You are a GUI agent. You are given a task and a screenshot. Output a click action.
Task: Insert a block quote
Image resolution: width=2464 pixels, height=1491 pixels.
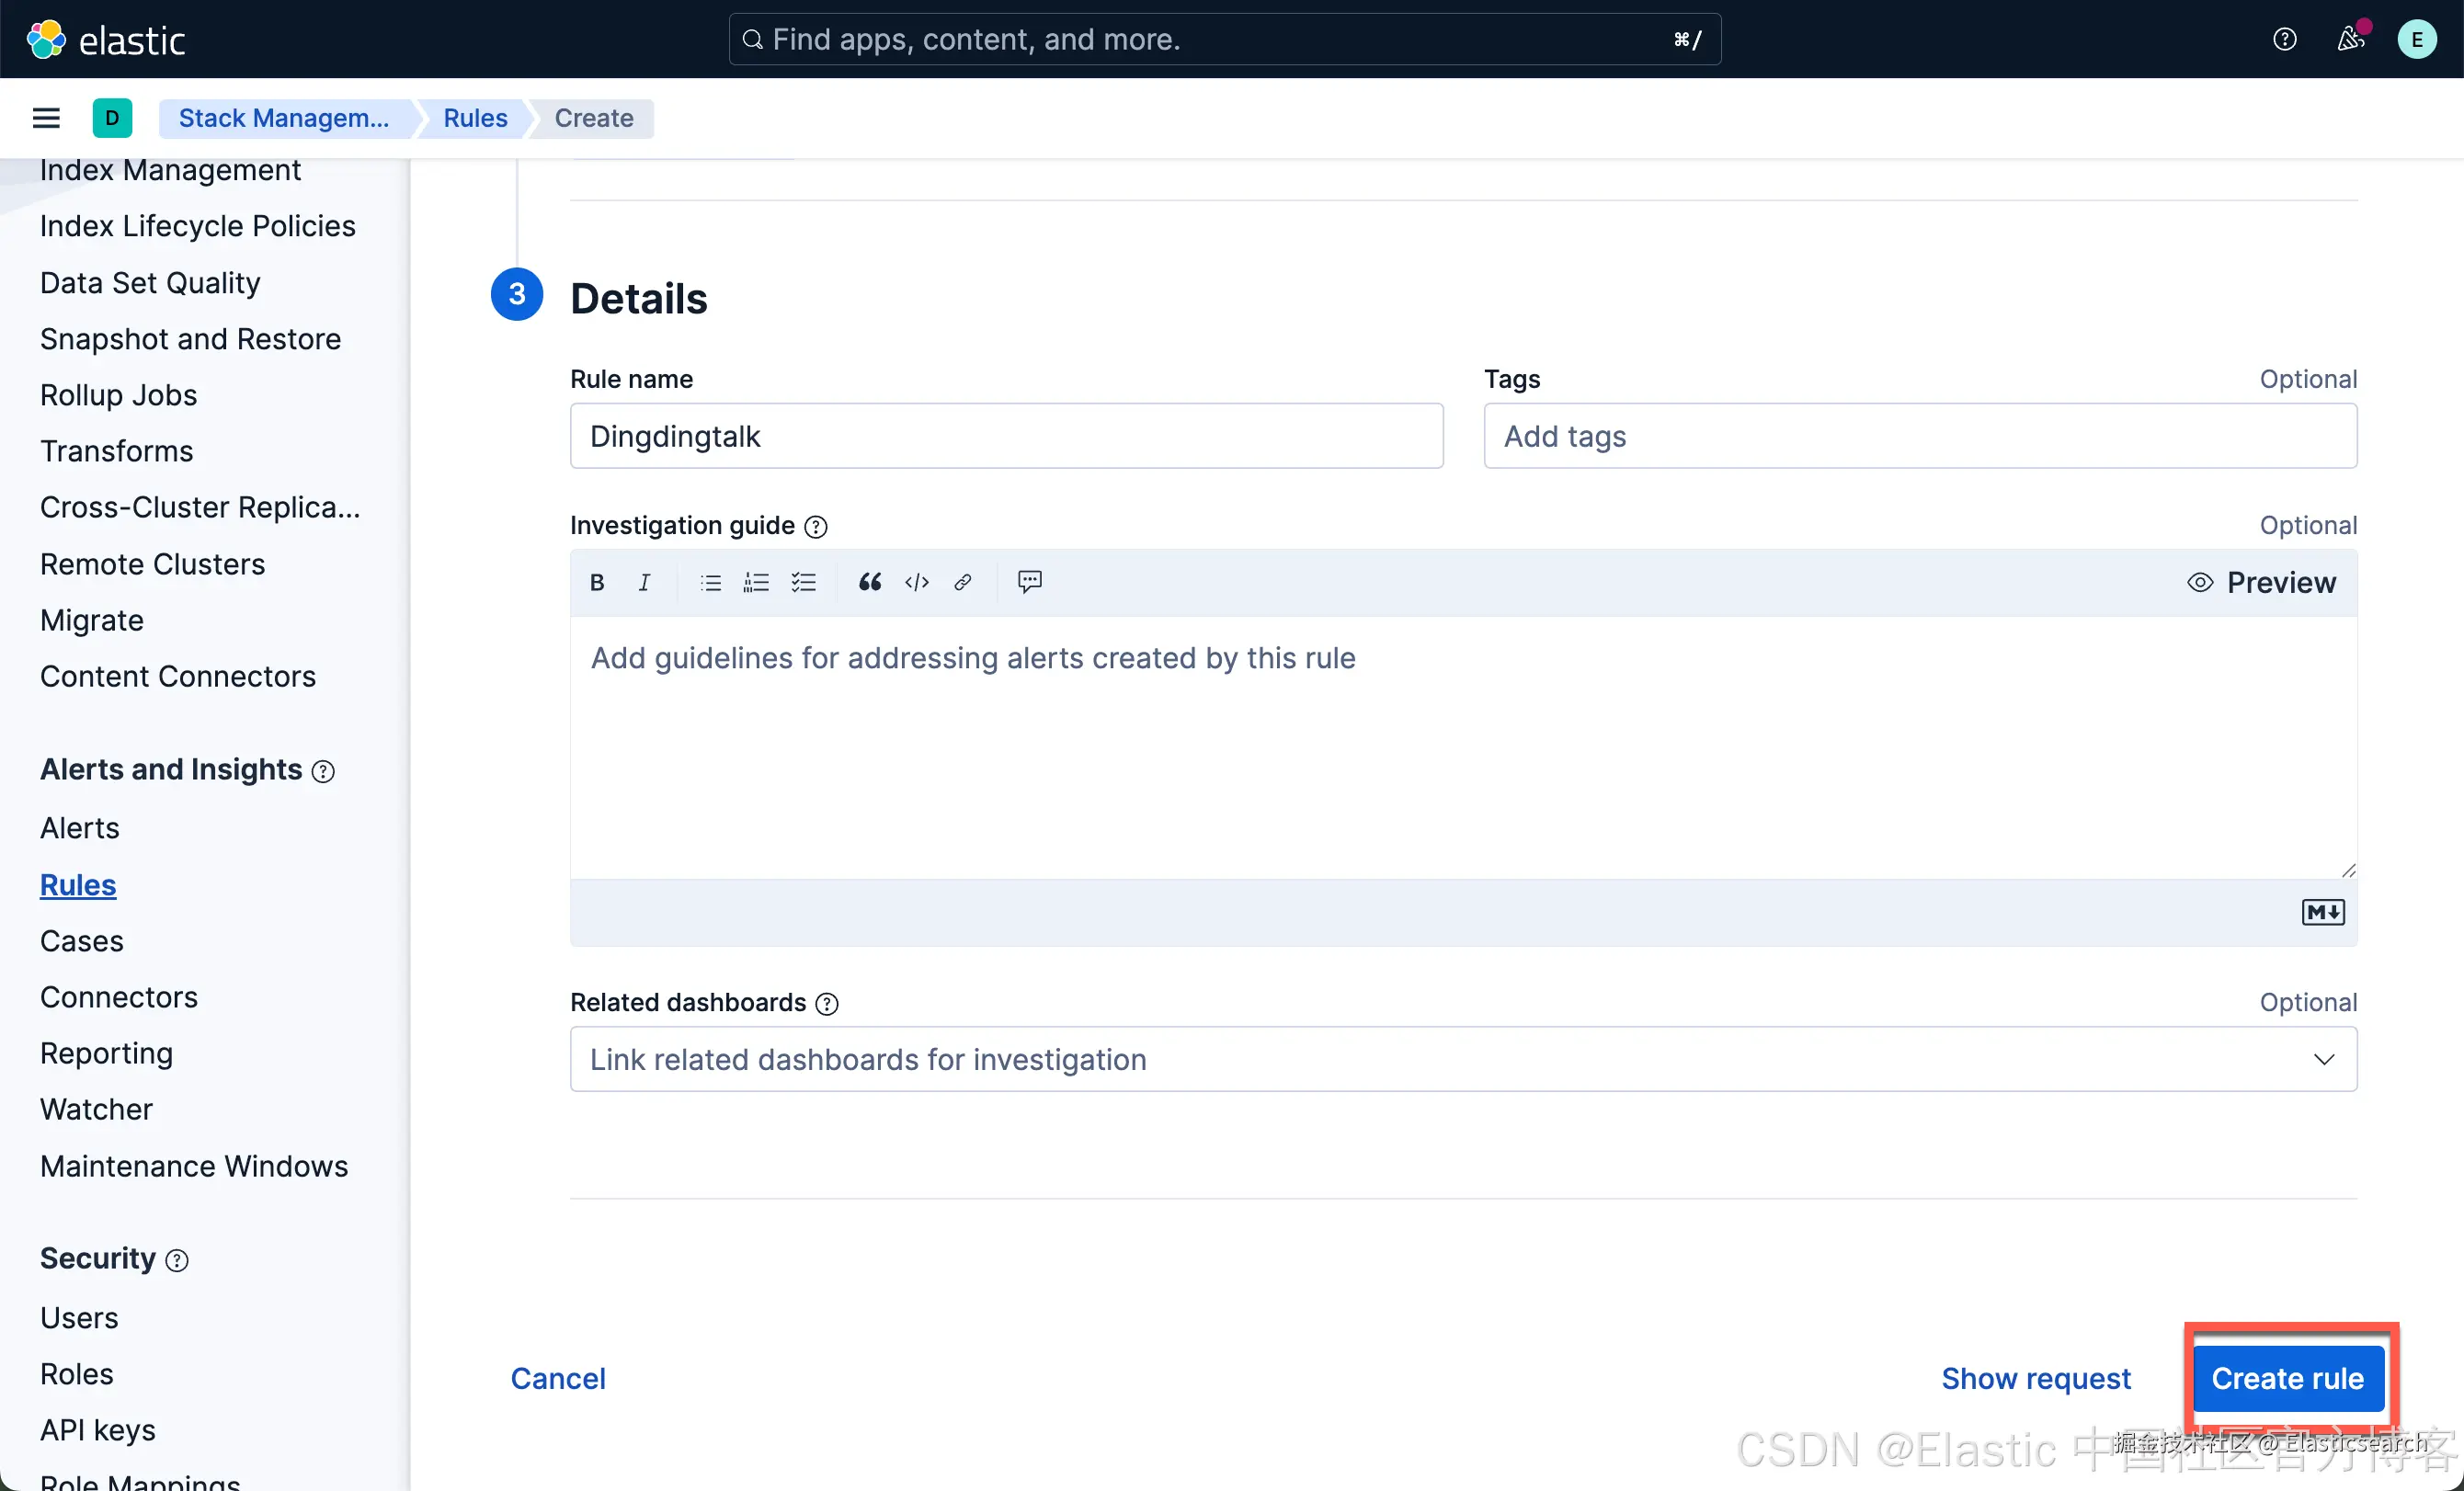869,582
